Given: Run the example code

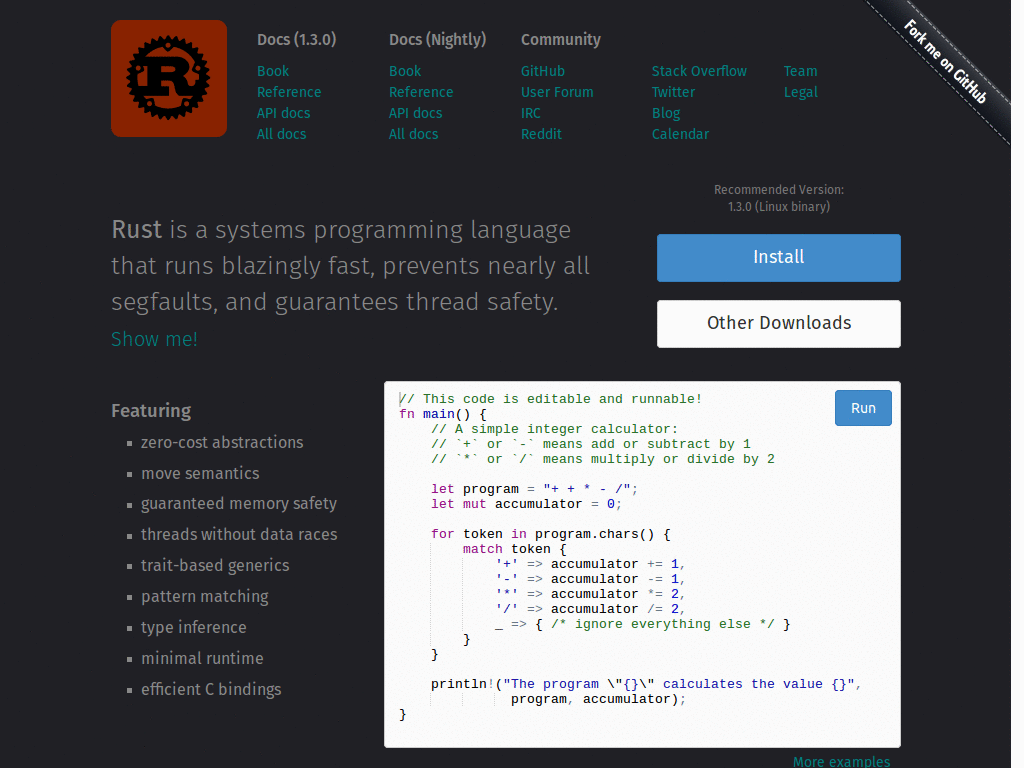Looking at the screenshot, I should (x=862, y=408).
